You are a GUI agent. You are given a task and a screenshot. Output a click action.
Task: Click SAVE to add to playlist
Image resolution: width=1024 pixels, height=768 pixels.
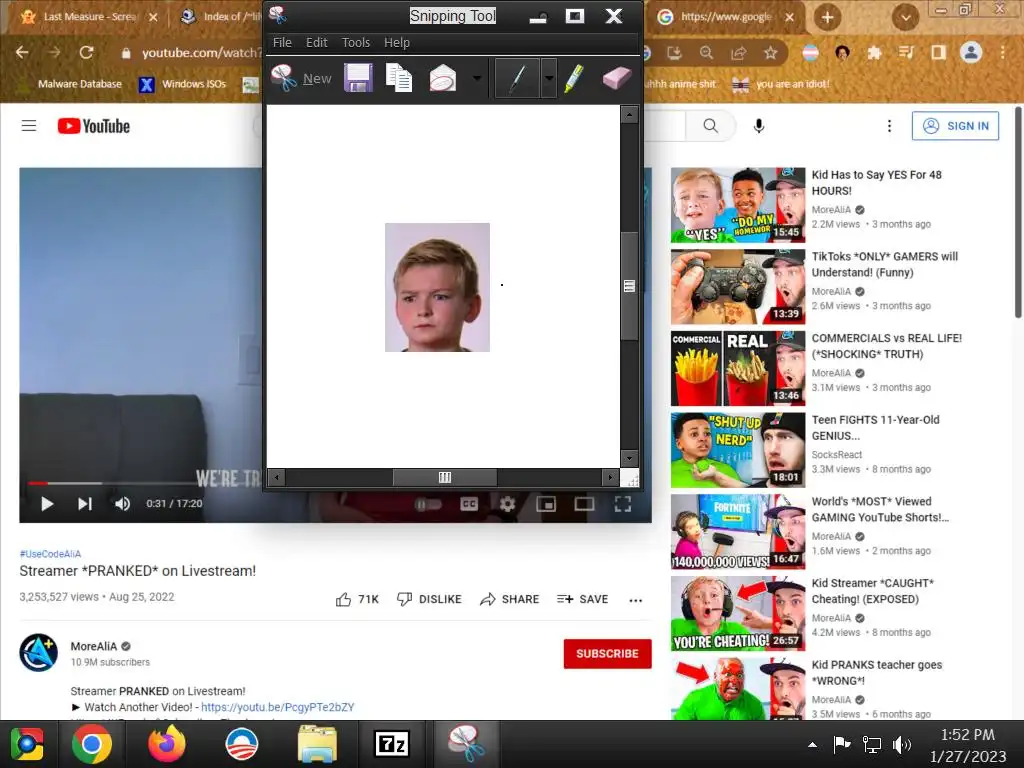tap(583, 600)
